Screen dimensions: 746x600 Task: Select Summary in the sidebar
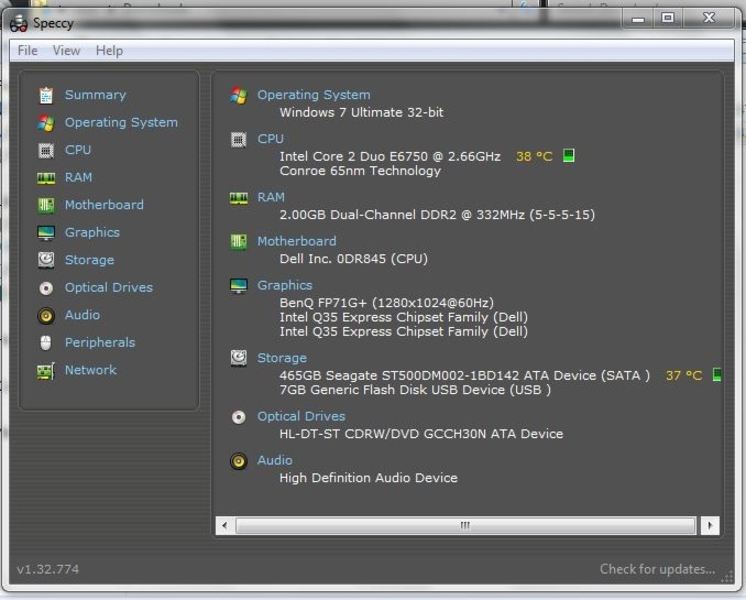[x=96, y=95]
